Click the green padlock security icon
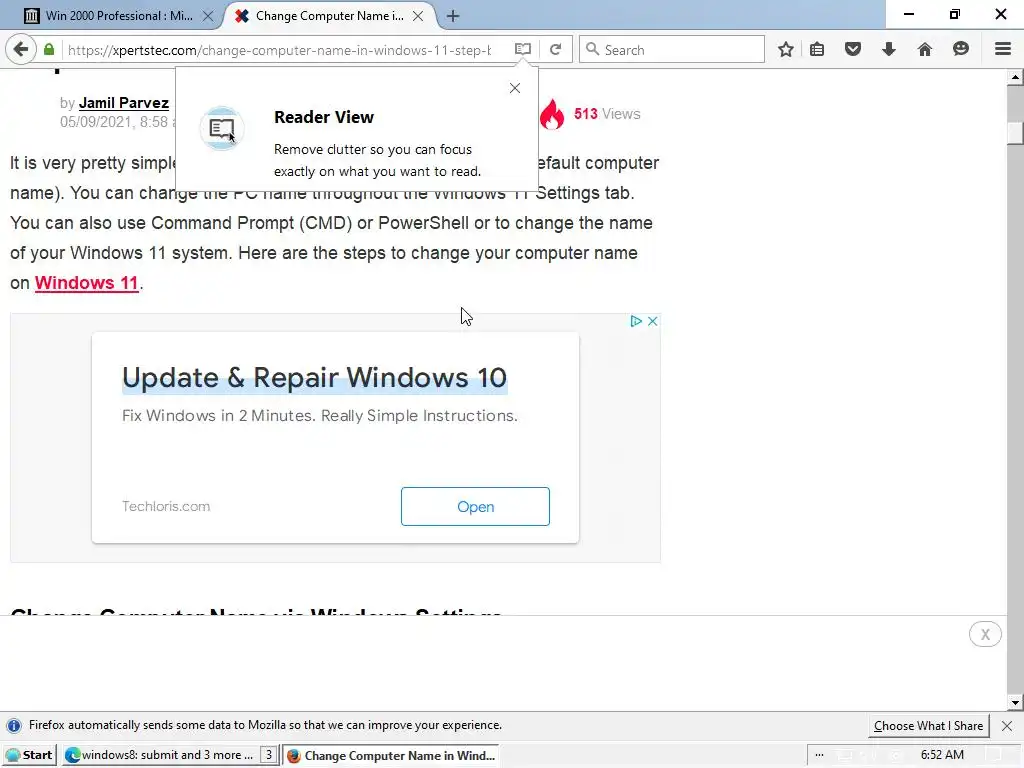1024x768 pixels. [x=49, y=50]
